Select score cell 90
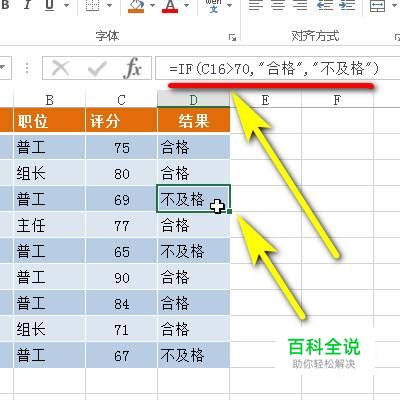Viewport: 400px width, 400px height. tap(121, 277)
